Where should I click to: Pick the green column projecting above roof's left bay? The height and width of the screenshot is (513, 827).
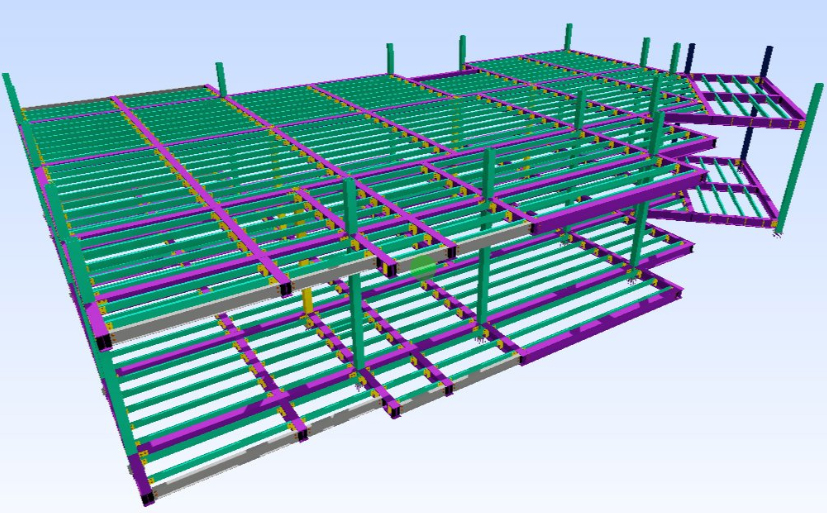(220, 78)
